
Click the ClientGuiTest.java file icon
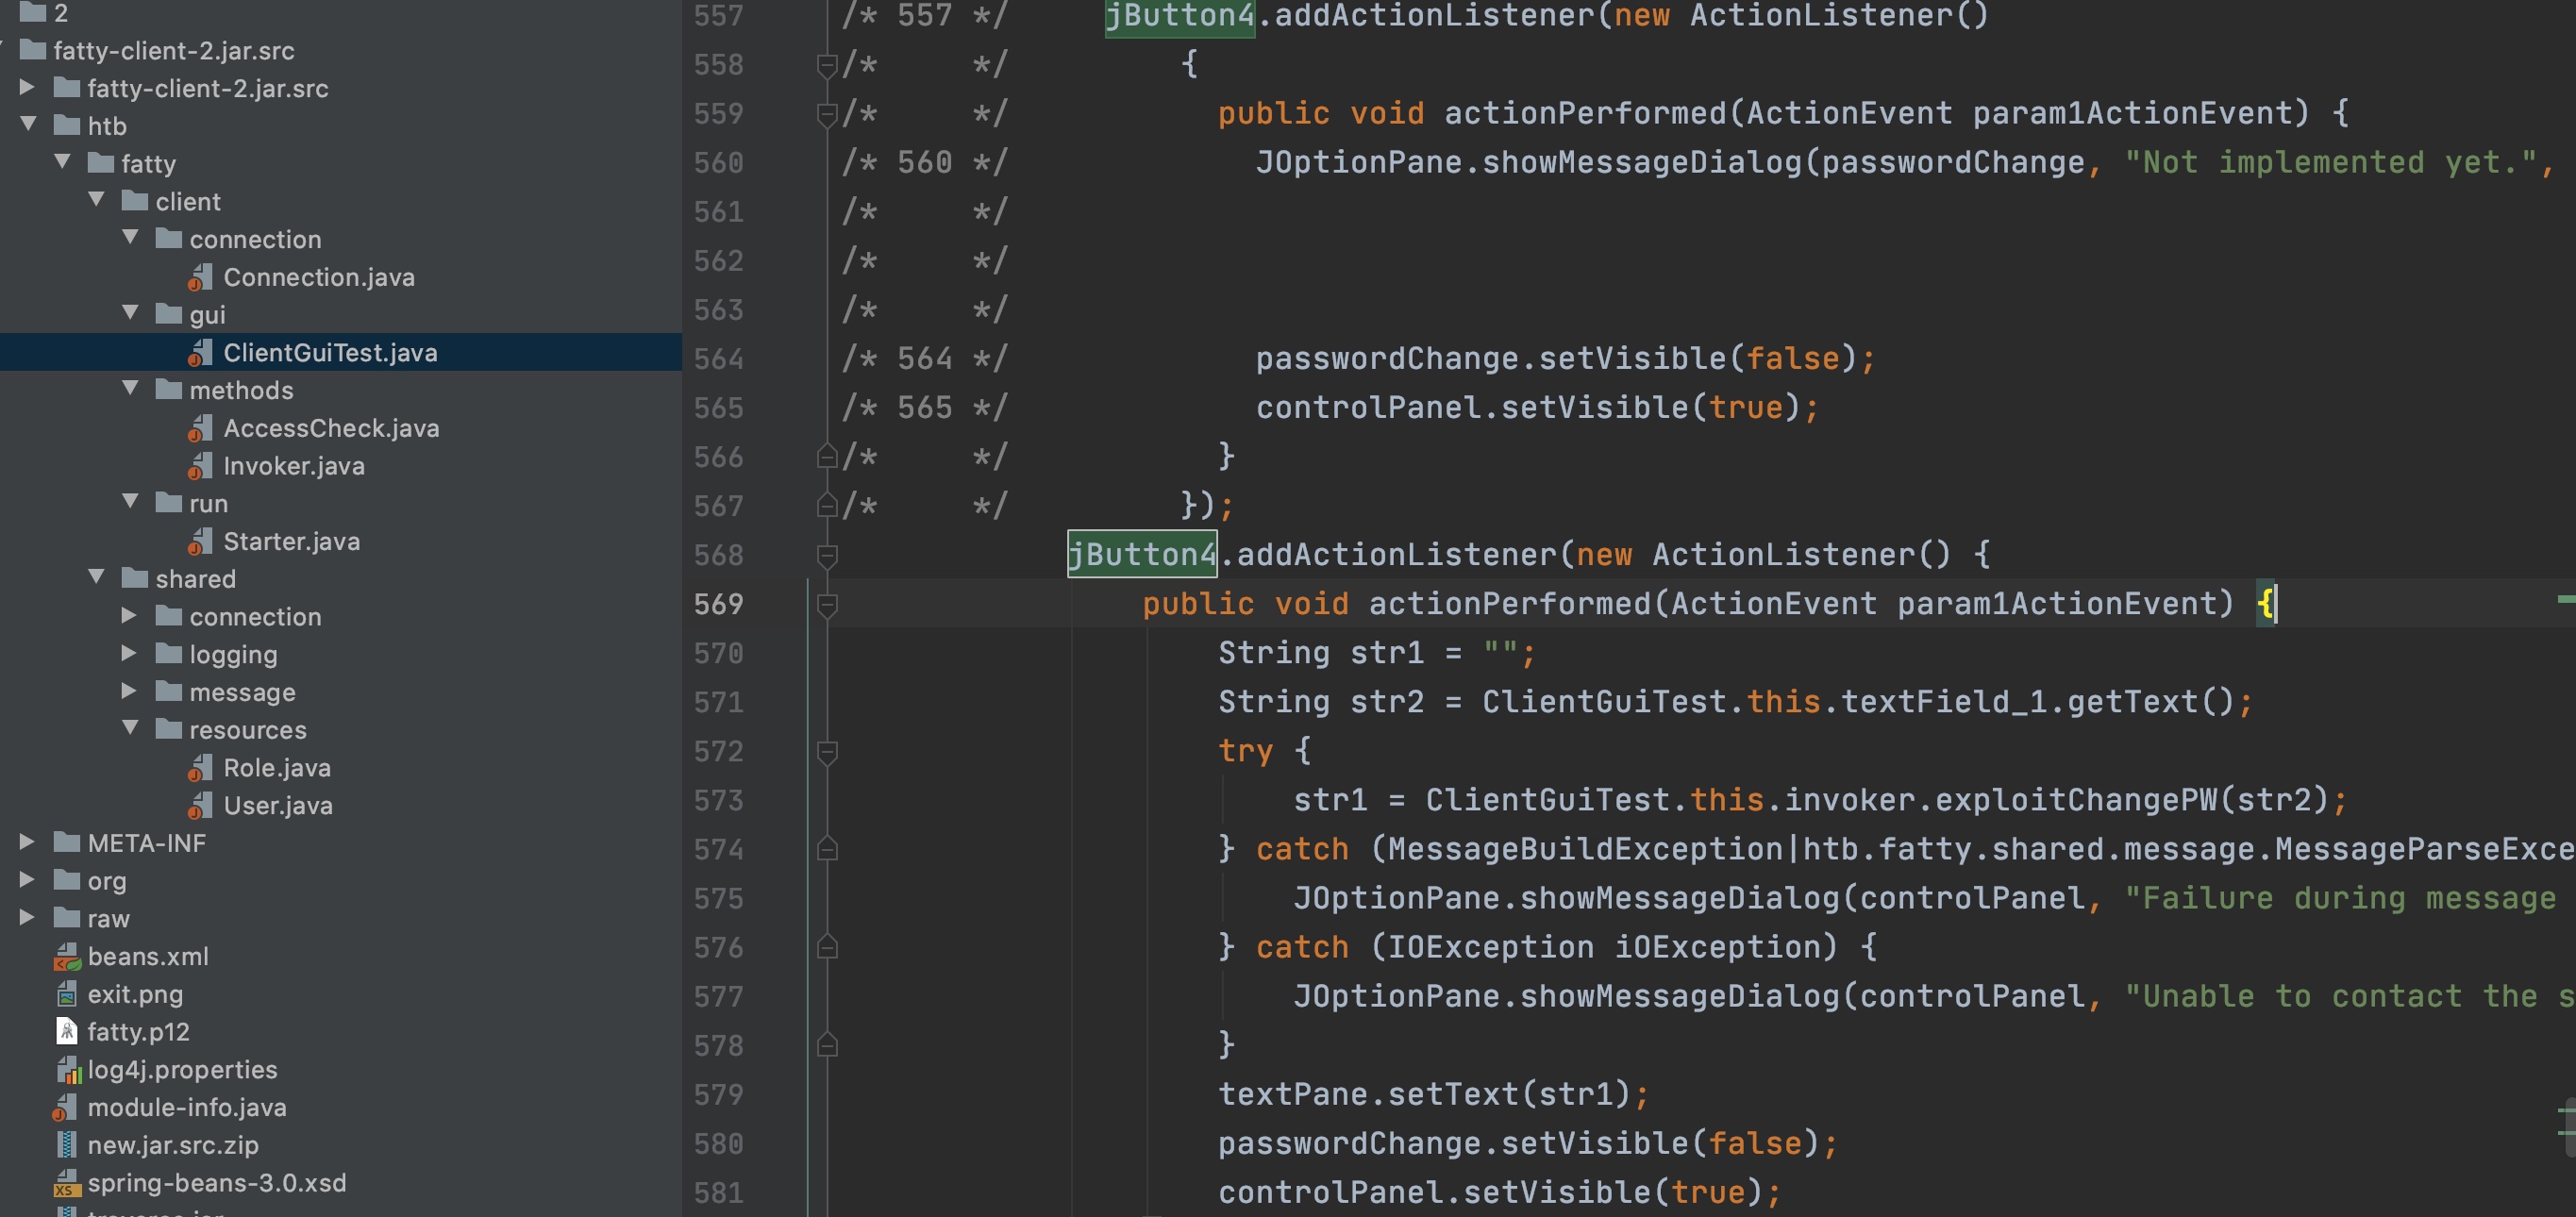point(200,353)
